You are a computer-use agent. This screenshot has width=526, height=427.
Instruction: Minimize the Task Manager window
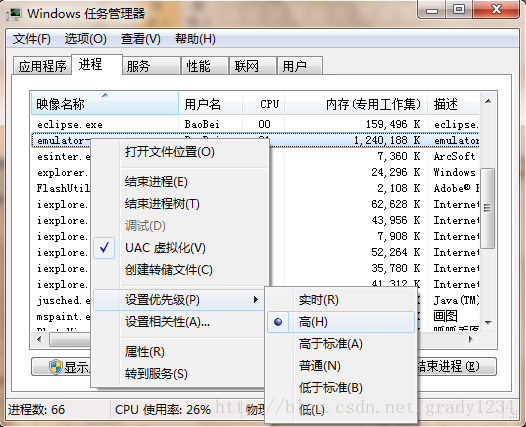pyautogui.click(x=432, y=10)
